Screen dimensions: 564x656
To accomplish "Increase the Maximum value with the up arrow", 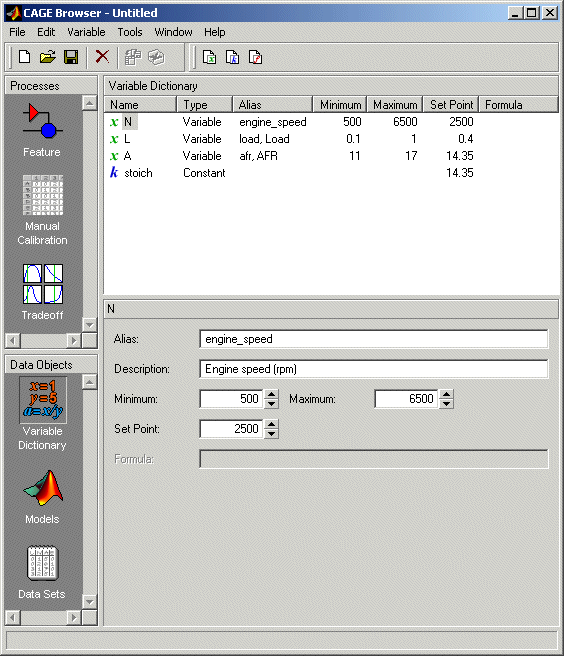I will (x=446, y=394).
